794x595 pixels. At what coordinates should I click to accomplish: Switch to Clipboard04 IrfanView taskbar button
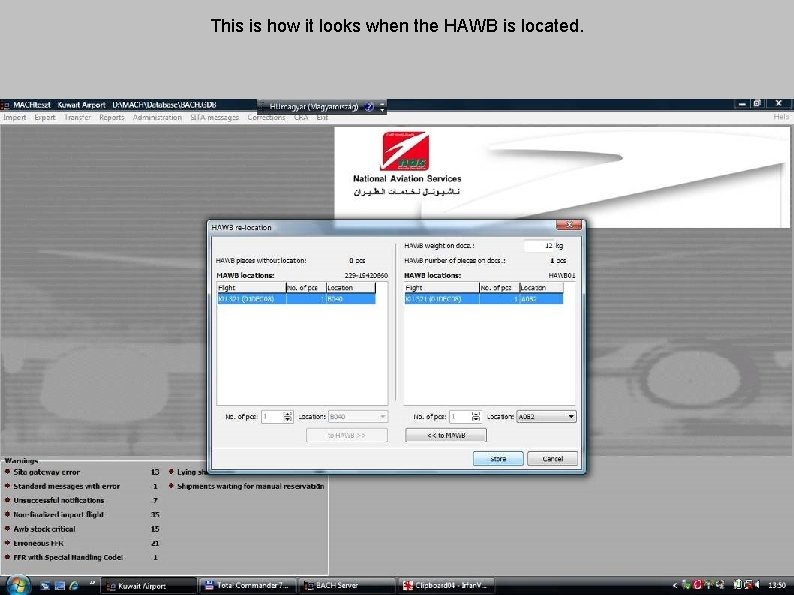(x=446, y=585)
